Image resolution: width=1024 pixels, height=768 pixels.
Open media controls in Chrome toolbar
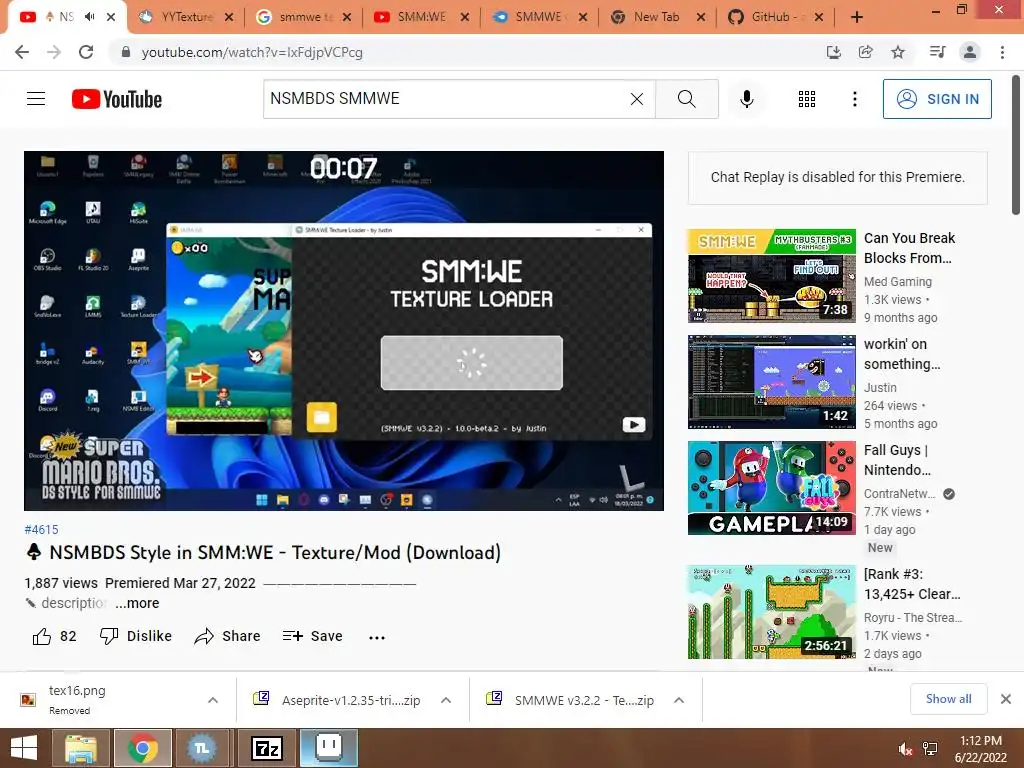[x=937, y=52]
